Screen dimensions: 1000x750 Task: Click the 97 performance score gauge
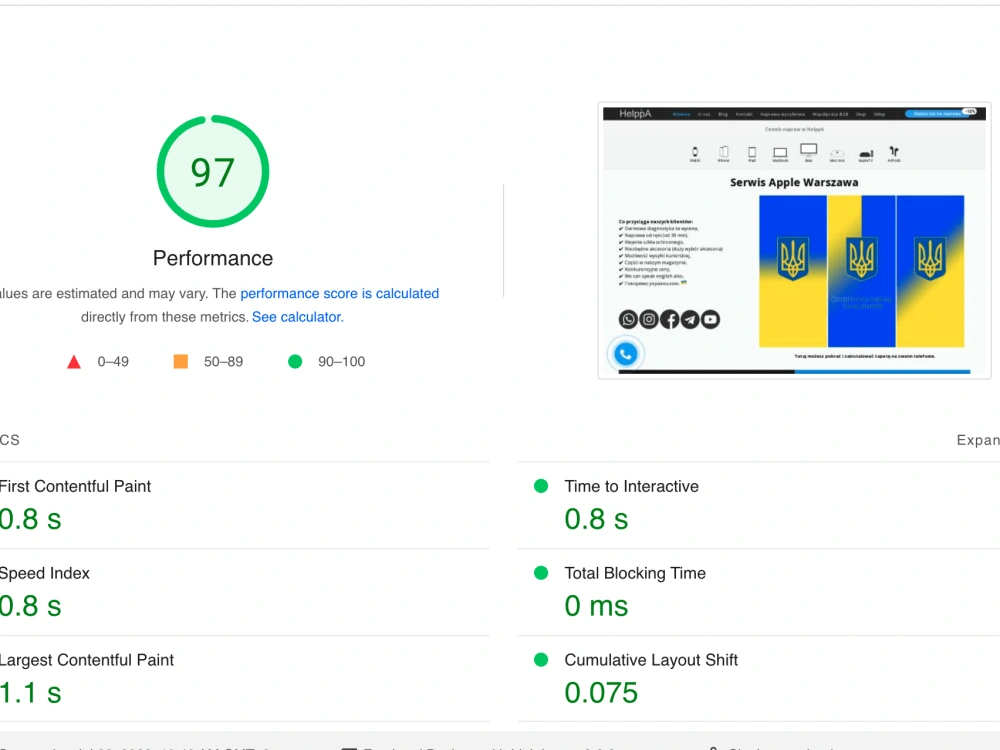click(x=213, y=171)
